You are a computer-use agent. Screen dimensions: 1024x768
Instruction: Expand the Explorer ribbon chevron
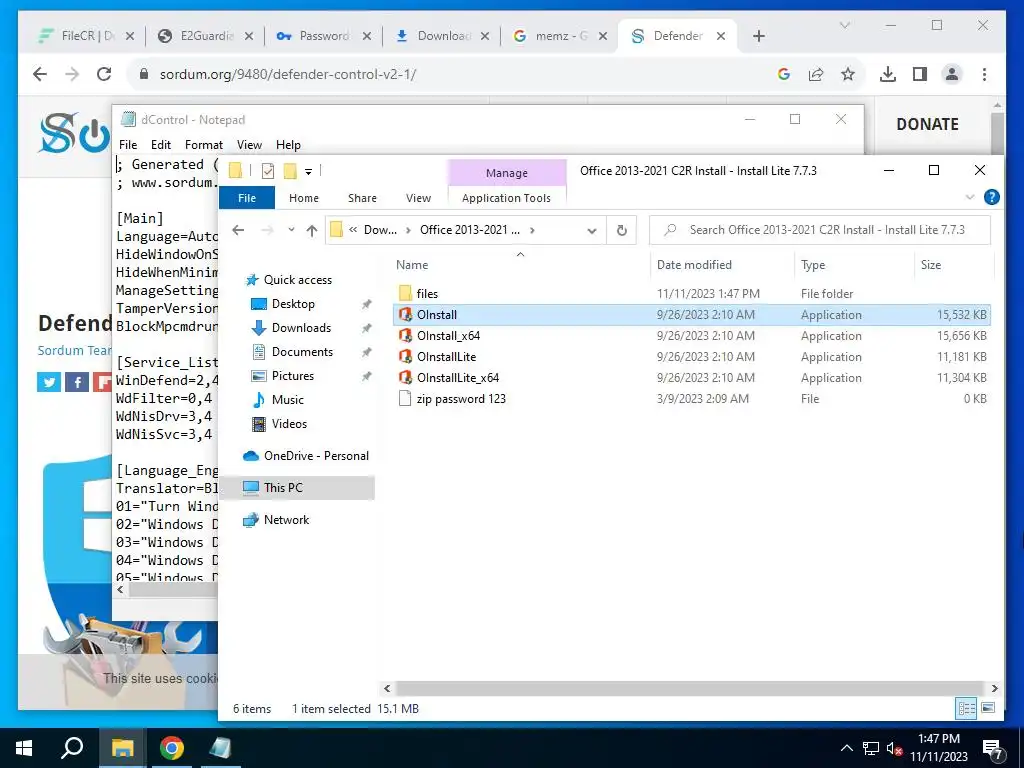point(970,197)
